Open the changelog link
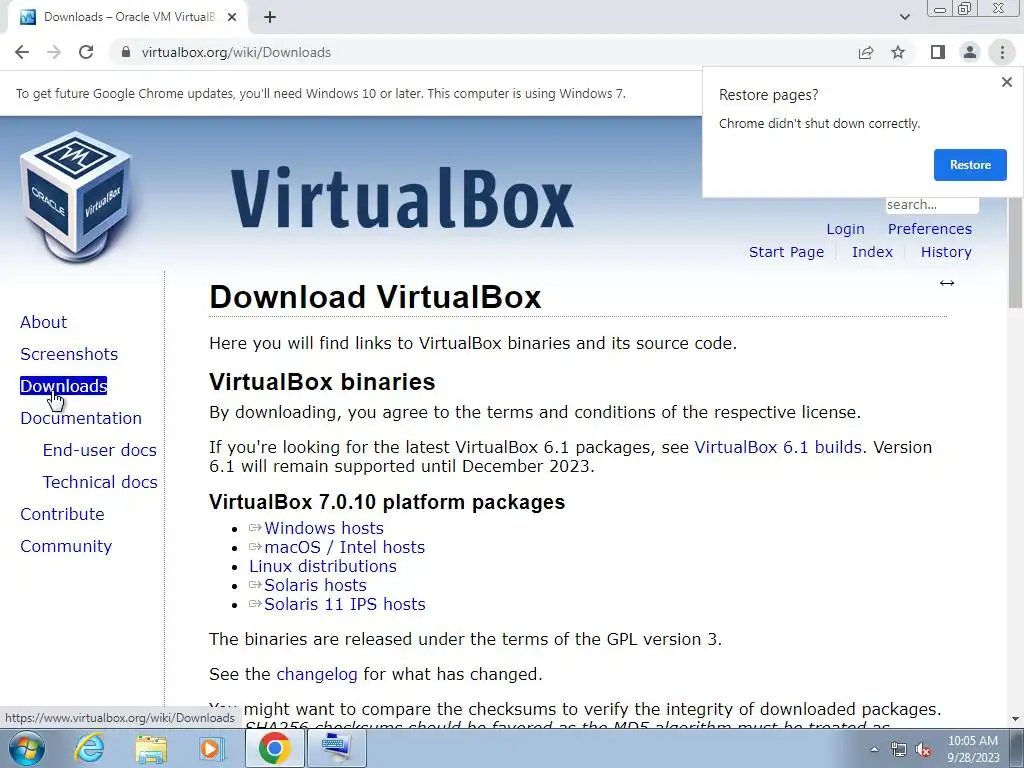Viewport: 1024px width, 768px height. click(x=317, y=674)
